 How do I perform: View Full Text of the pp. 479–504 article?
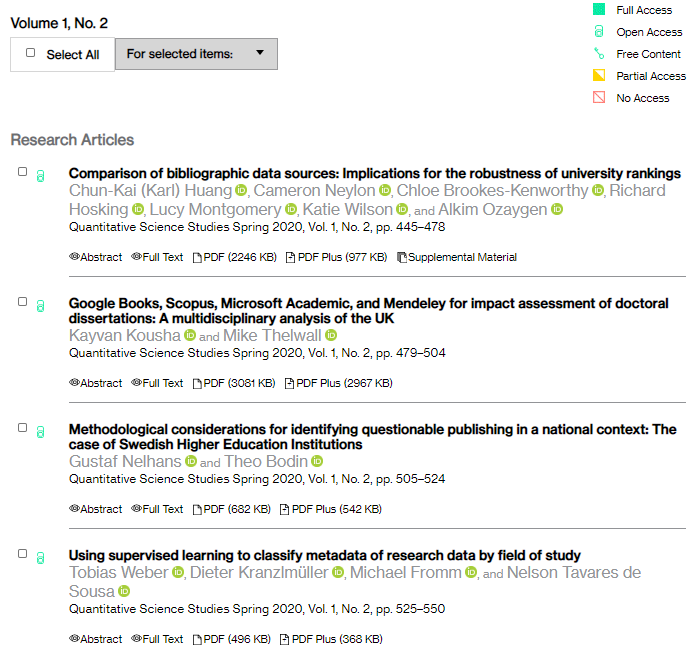click(157, 383)
